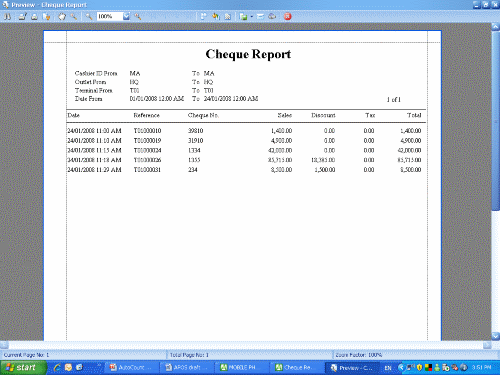Click the EN language indicator in tray
The height and width of the screenshot is (375, 500).
pyautogui.click(x=388, y=368)
